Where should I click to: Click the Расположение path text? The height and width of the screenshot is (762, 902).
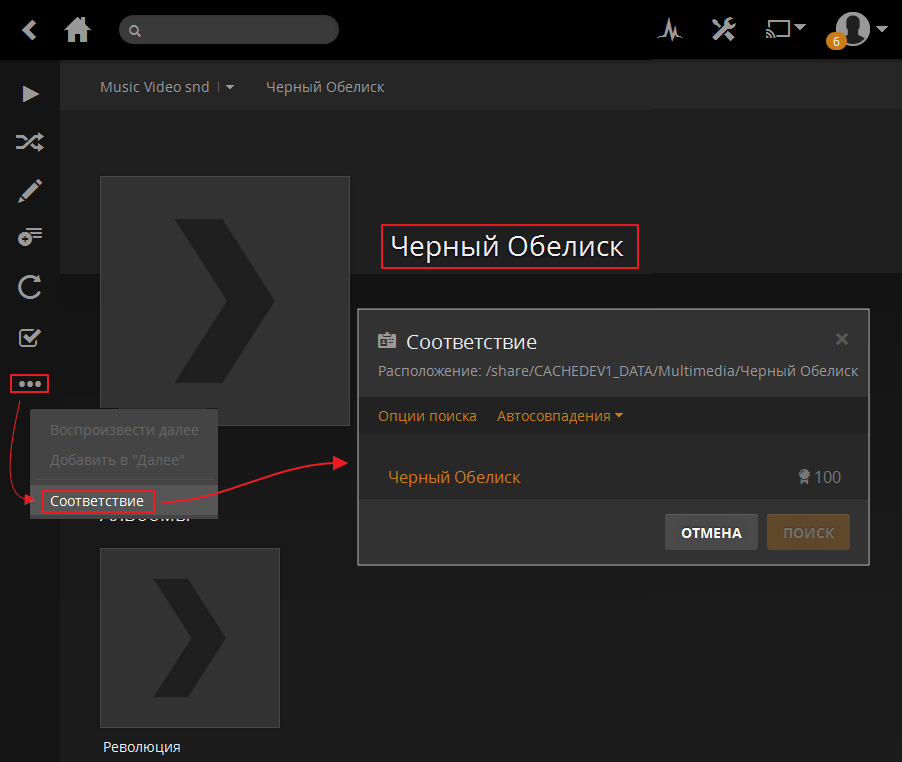pos(618,371)
